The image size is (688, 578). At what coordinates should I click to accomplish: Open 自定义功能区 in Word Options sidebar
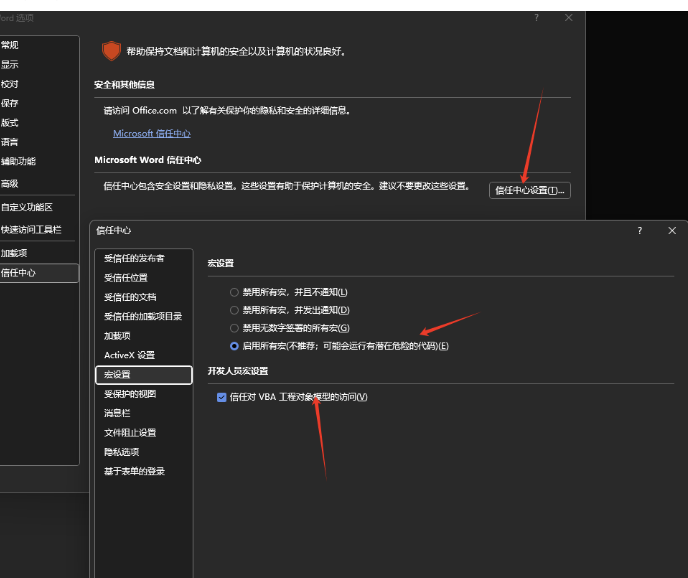(x=27, y=207)
